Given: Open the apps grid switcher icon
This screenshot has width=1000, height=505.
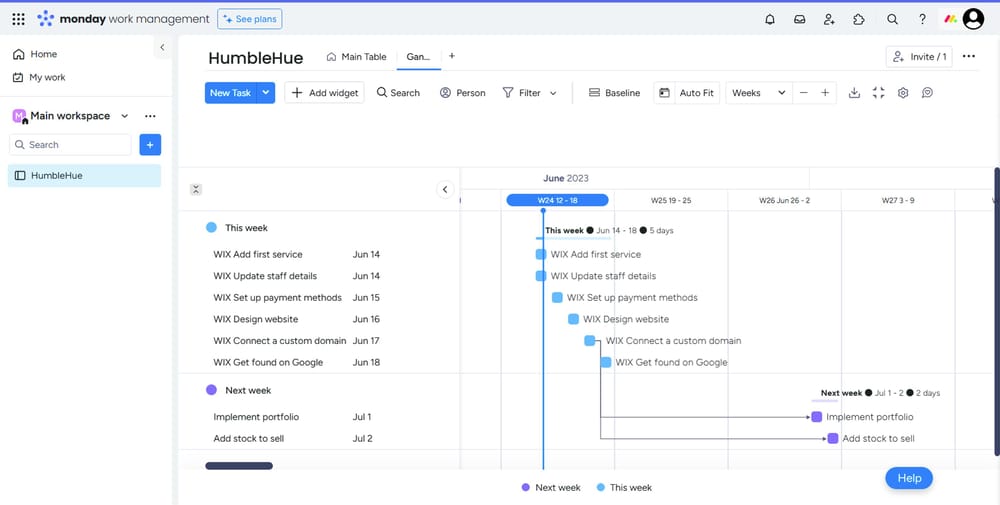Looking at the screenshot, I should click(18, 19).
